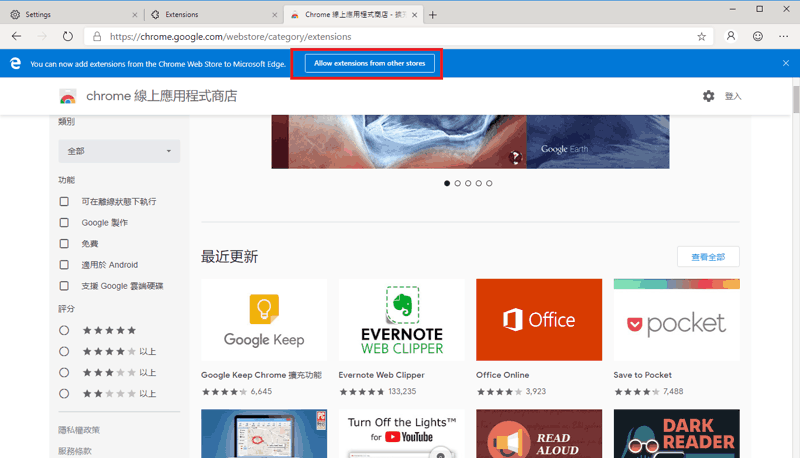Image resolution: width=800 pixels, height=458 pixels.
Task: Select the five-star rating radio button
Action: click(x=64, y=330)
